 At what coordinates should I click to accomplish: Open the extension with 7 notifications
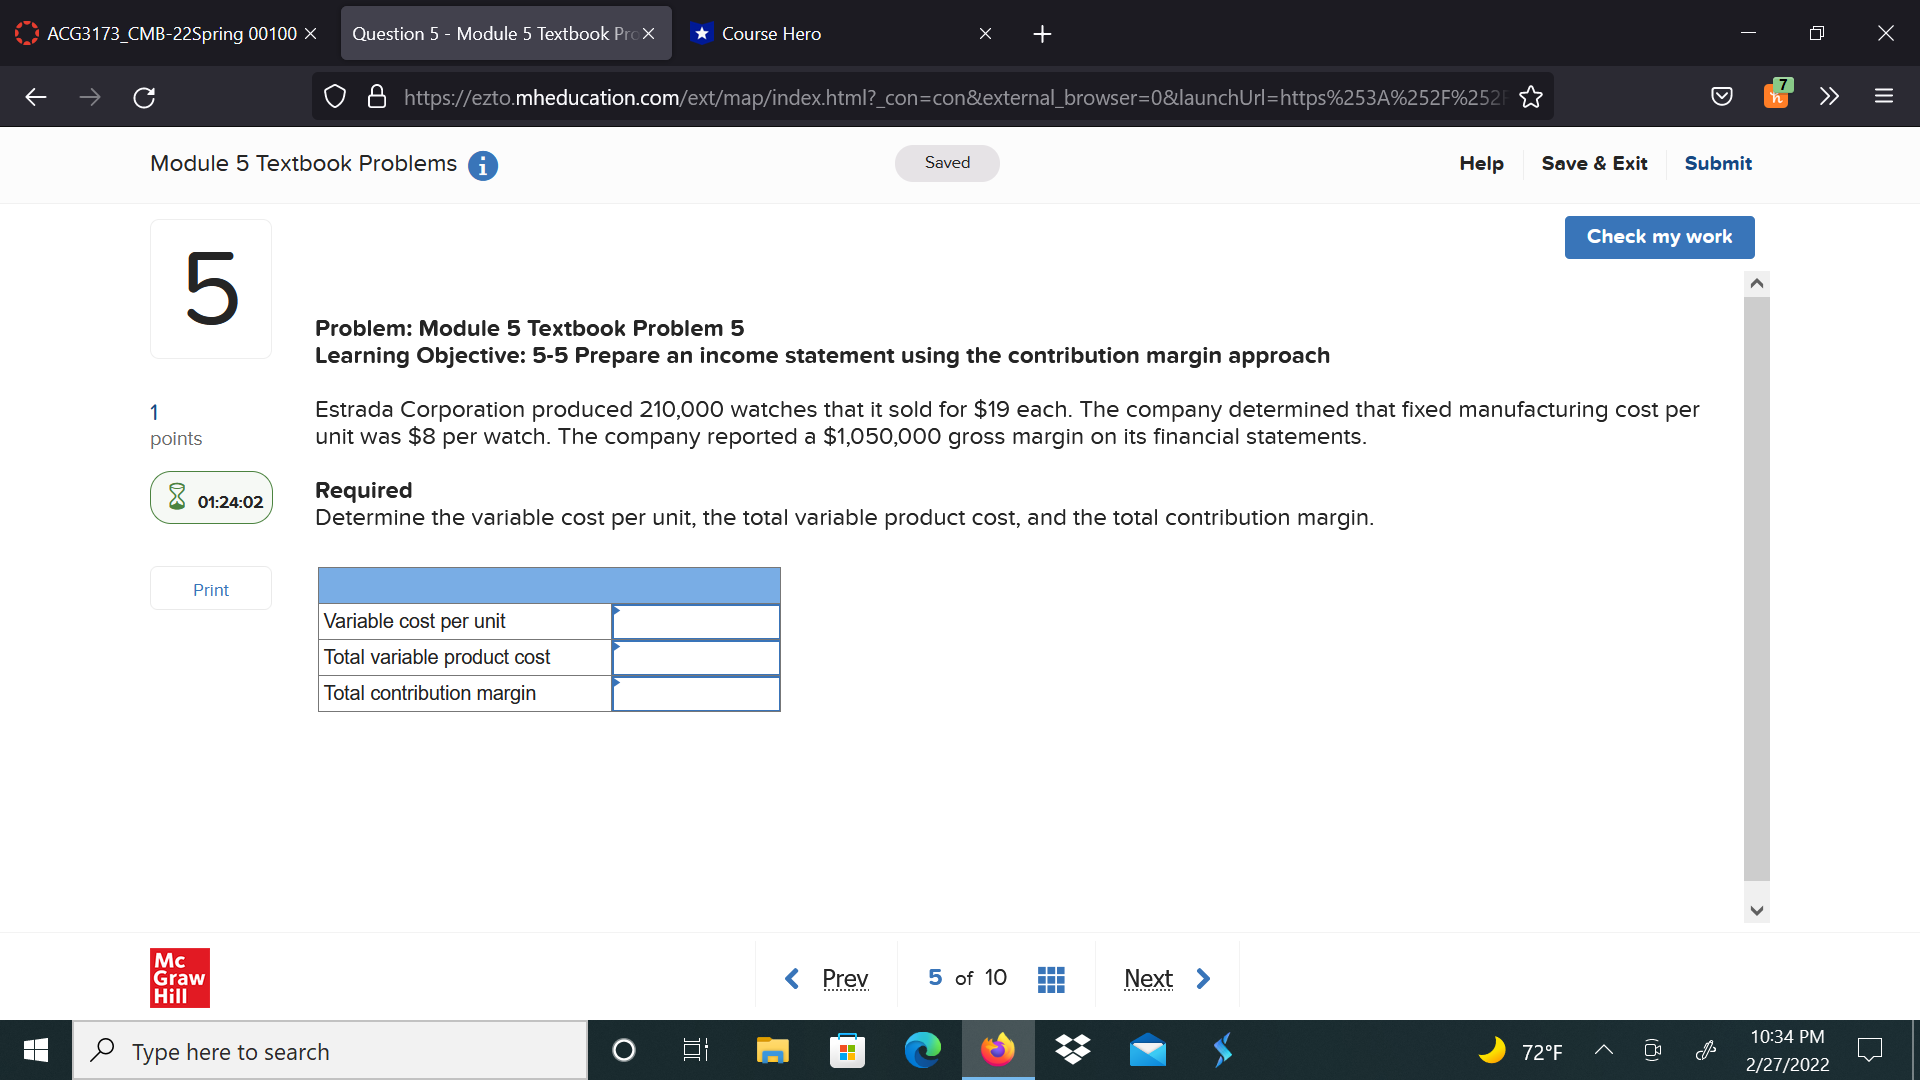pyautogui.click(x=1776, y=96)
